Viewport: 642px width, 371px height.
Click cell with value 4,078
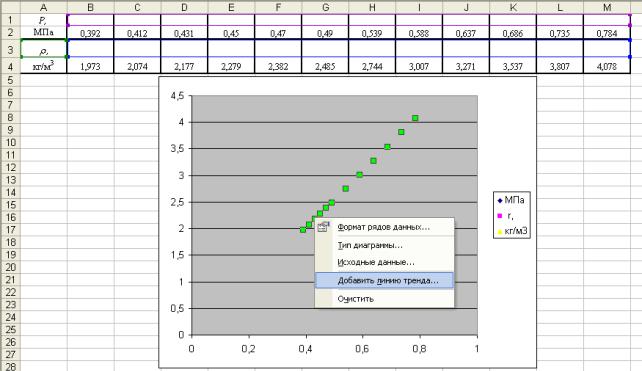click(607, 66)
